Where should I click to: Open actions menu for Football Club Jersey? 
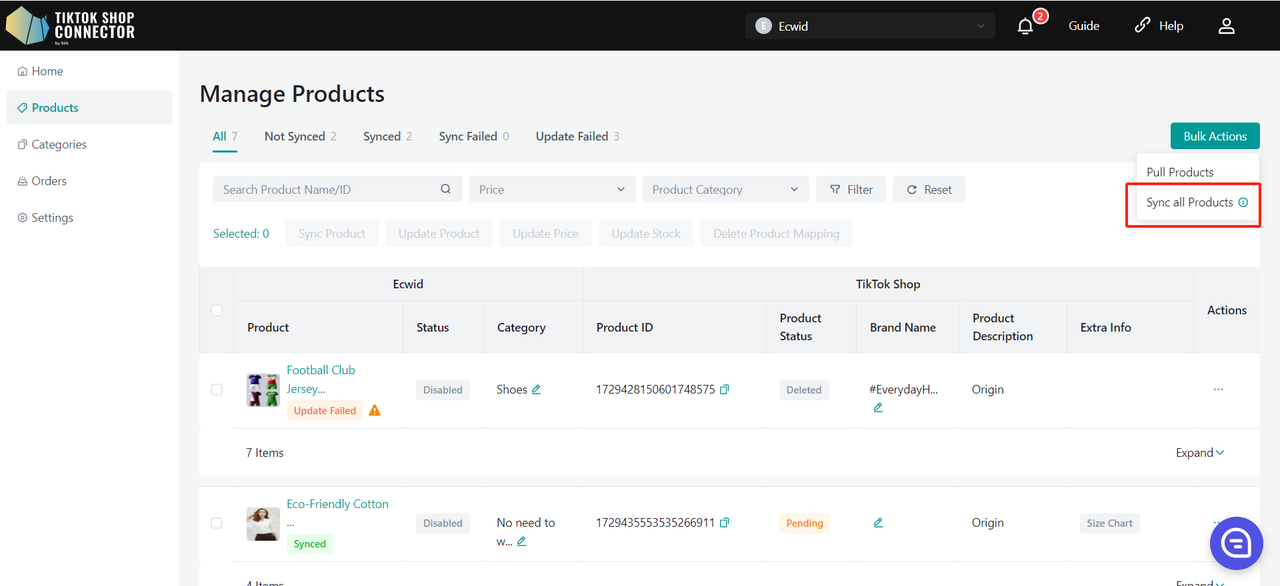click(x=1218, y=389)
